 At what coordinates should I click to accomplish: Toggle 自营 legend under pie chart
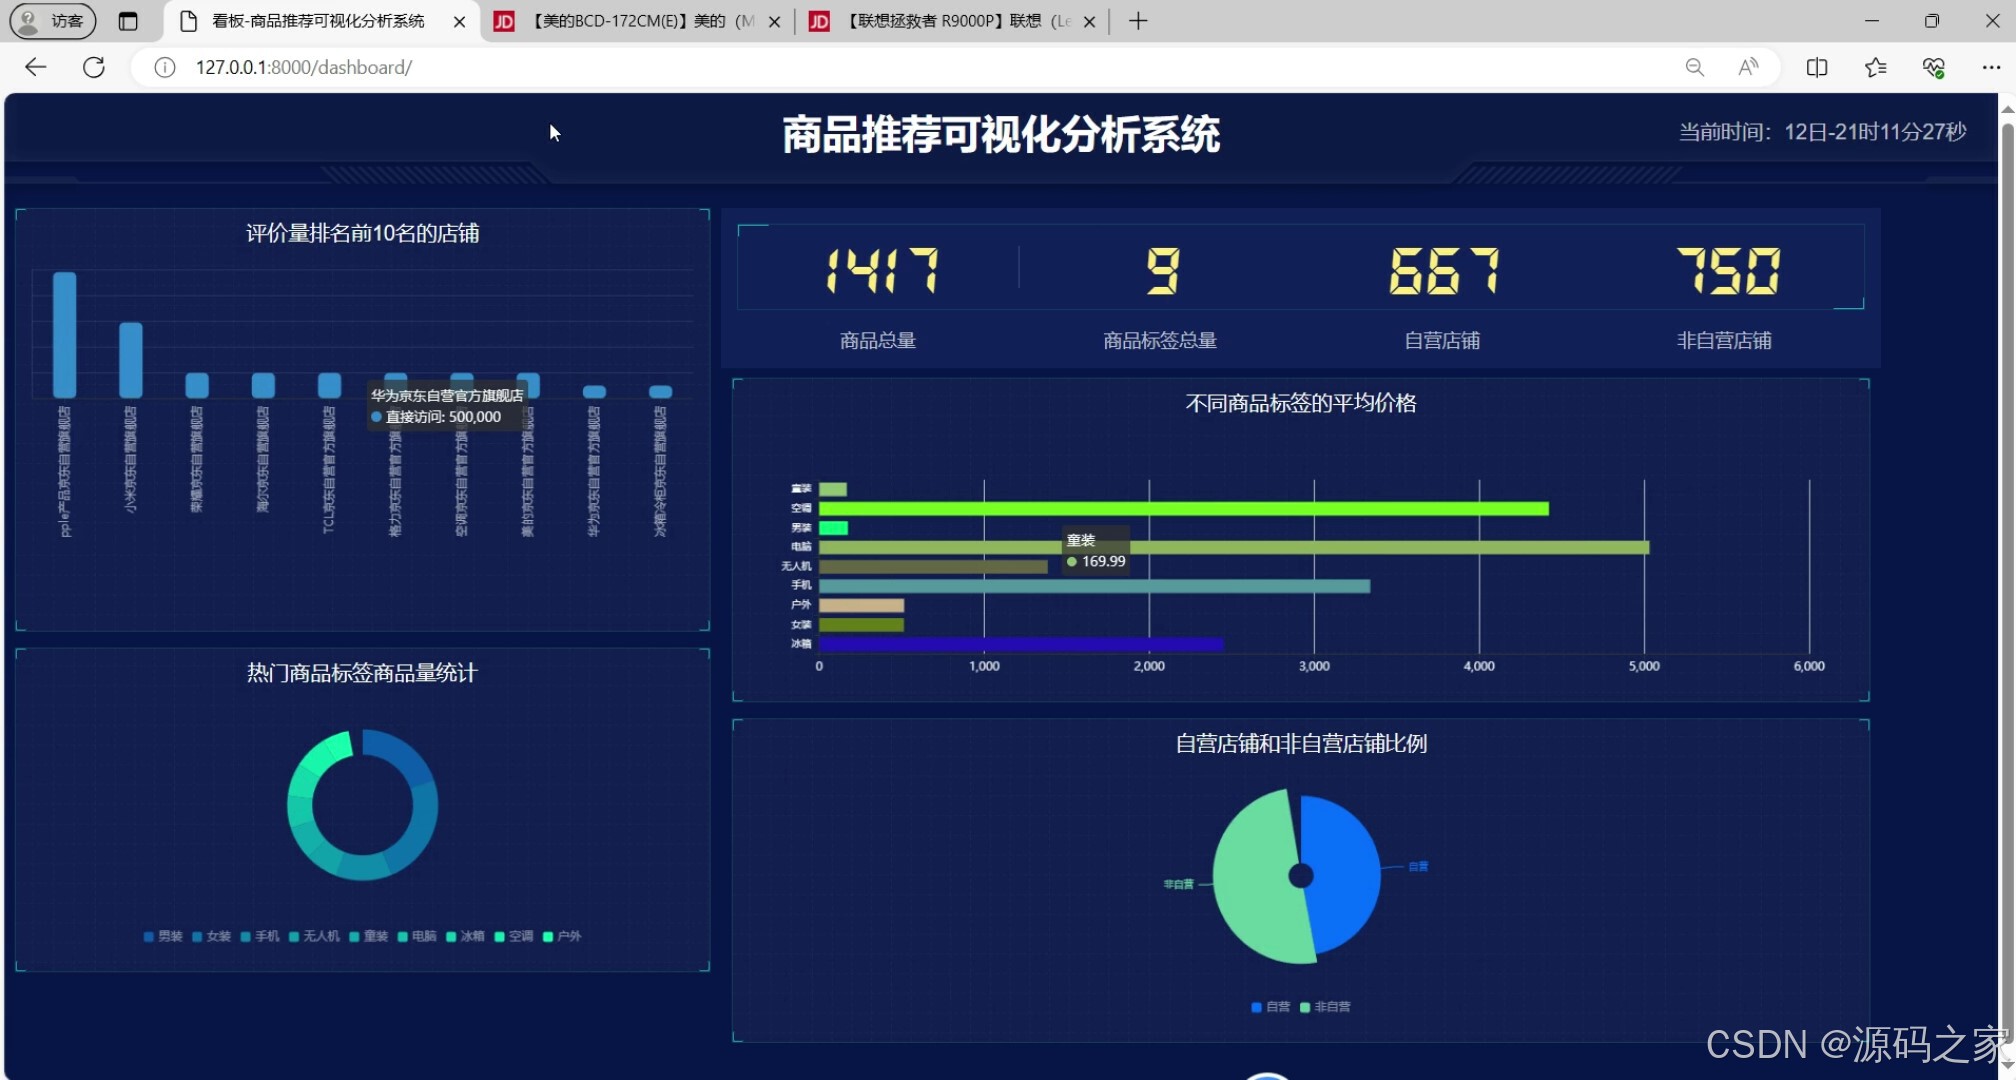tap(1271, 1007)
